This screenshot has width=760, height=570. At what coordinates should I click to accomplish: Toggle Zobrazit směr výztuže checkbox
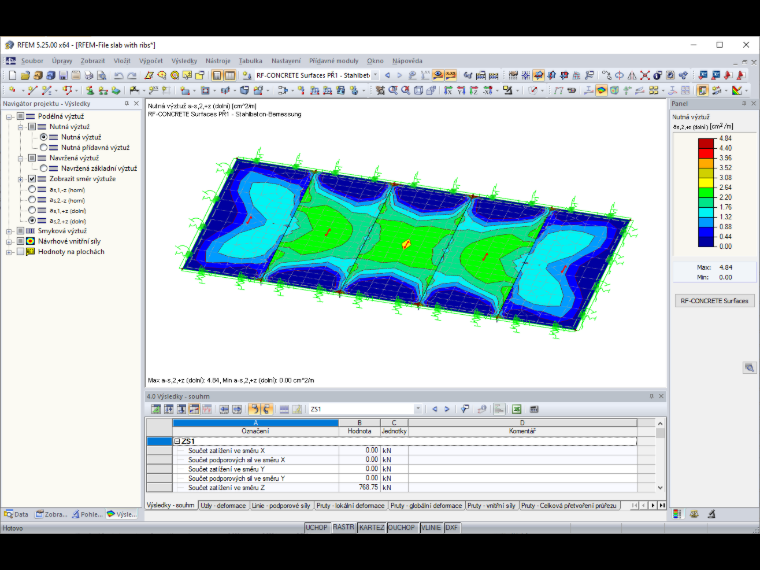[32, 179]
